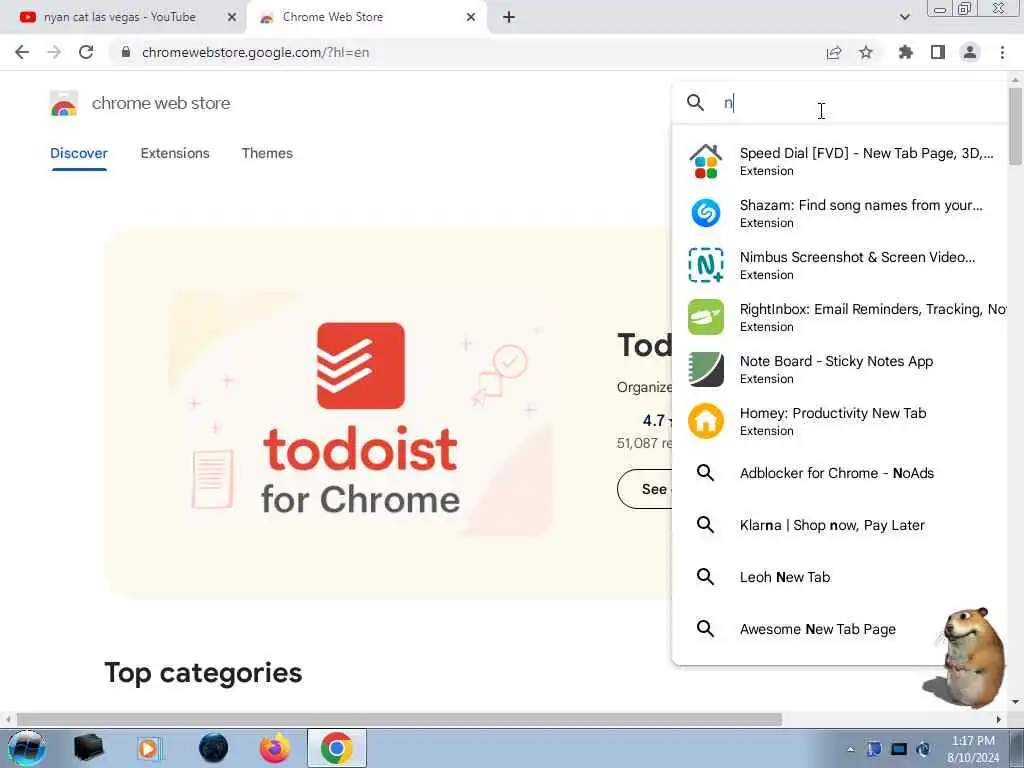Image resolution: width=1024 pixels, height=768 pixels.
Task: Open the media player taskbar icon
Action: pyautogui.click(x=148, y=748)
